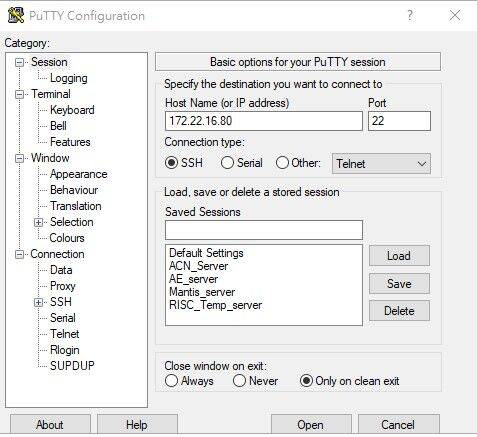
Task: Expand the SSH tree node
Action: pos(39,302)
